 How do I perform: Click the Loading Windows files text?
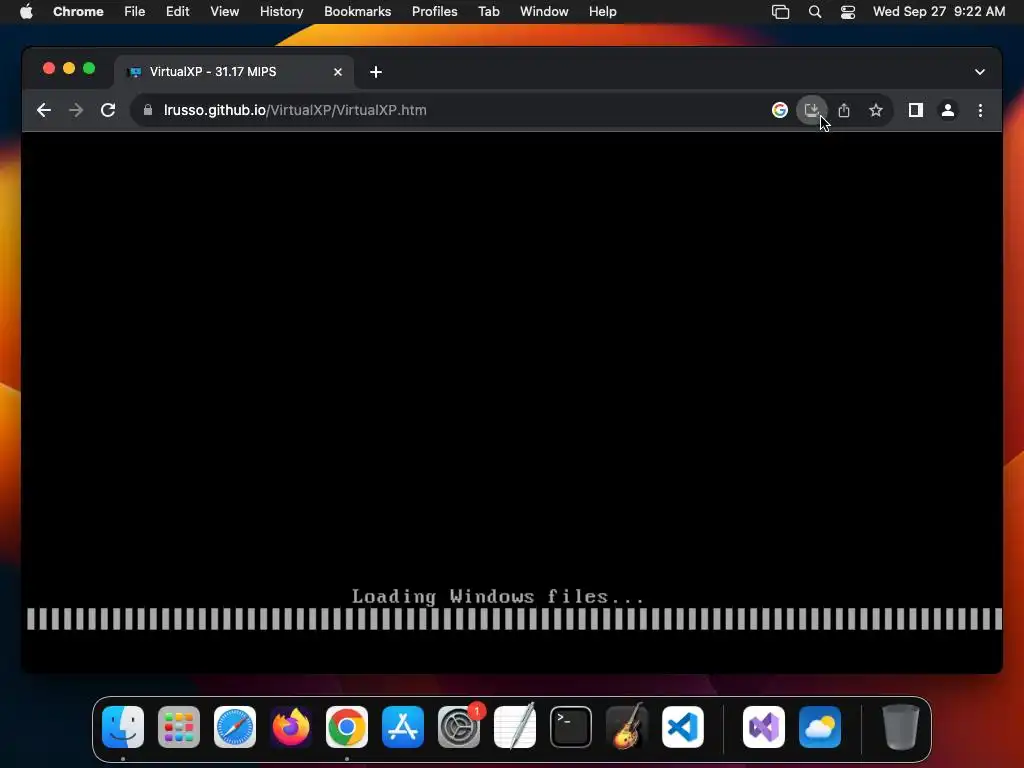point(498,596)
